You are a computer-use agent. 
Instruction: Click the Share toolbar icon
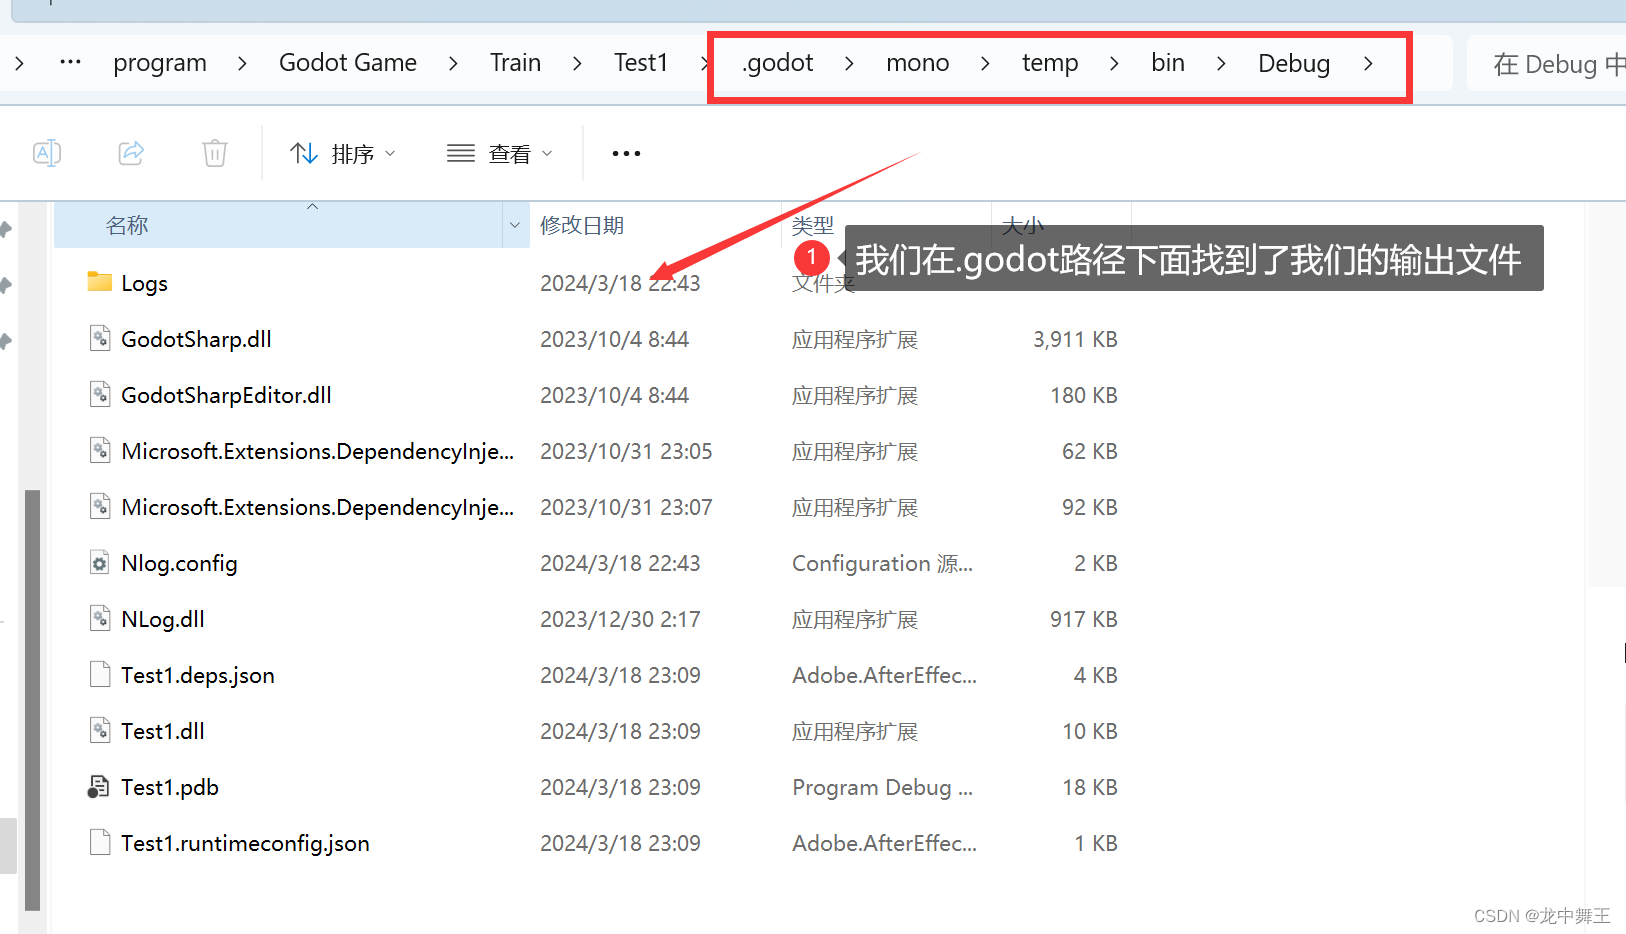(x=131, y=153)
